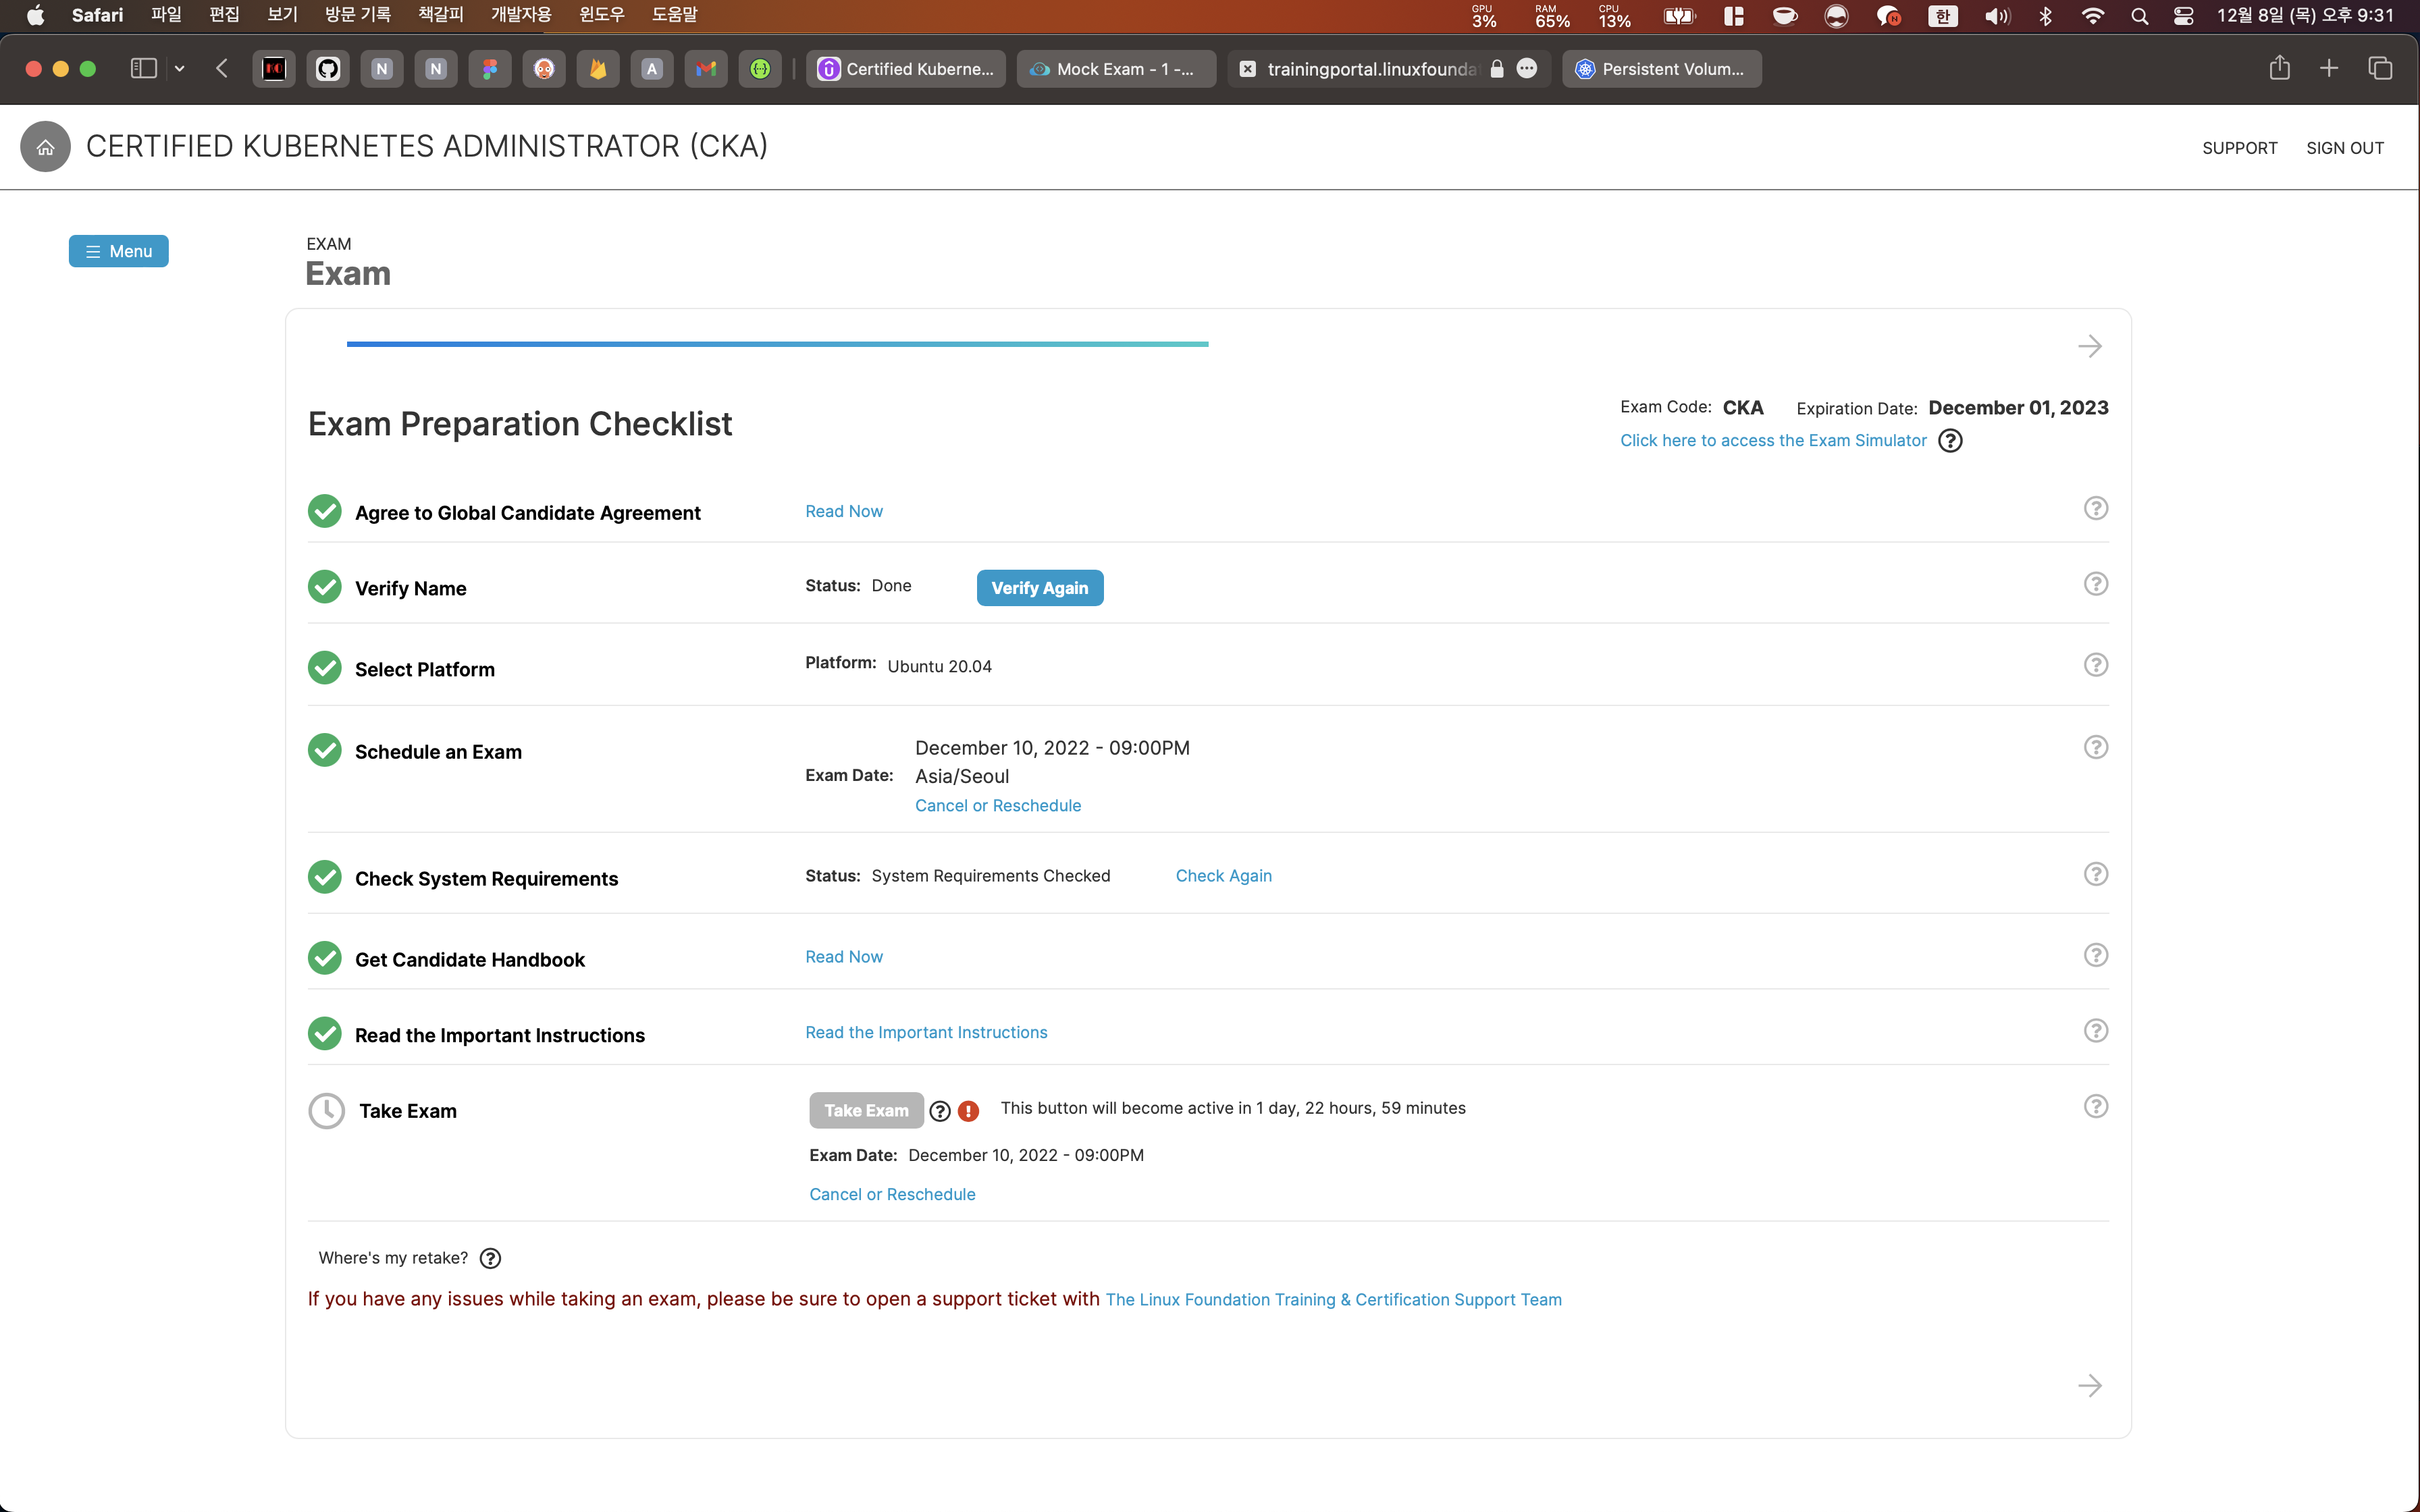Viewport: 2420px width, 1512px height.
Task: Click green check for Select Platform
Action: point(324,668)
